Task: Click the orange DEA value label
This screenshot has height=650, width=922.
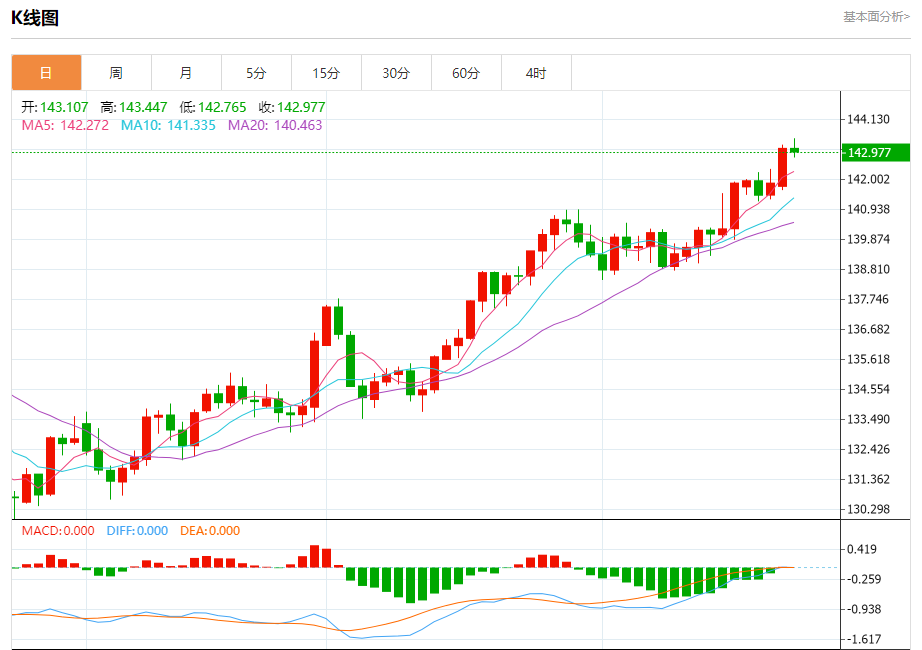Action: (x=210, y=531)
